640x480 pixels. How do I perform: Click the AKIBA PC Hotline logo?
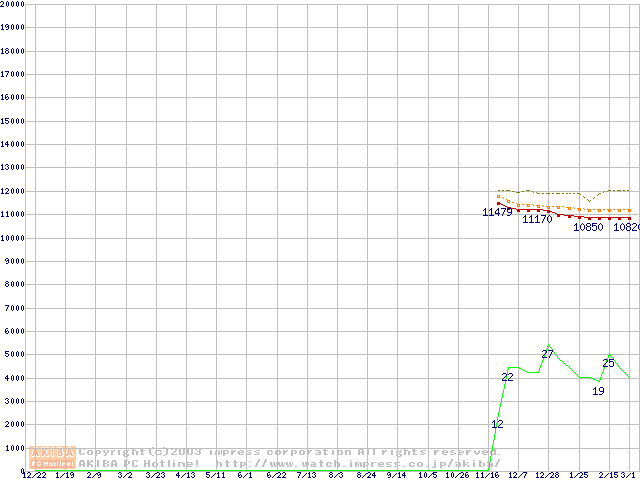(53, 457)
